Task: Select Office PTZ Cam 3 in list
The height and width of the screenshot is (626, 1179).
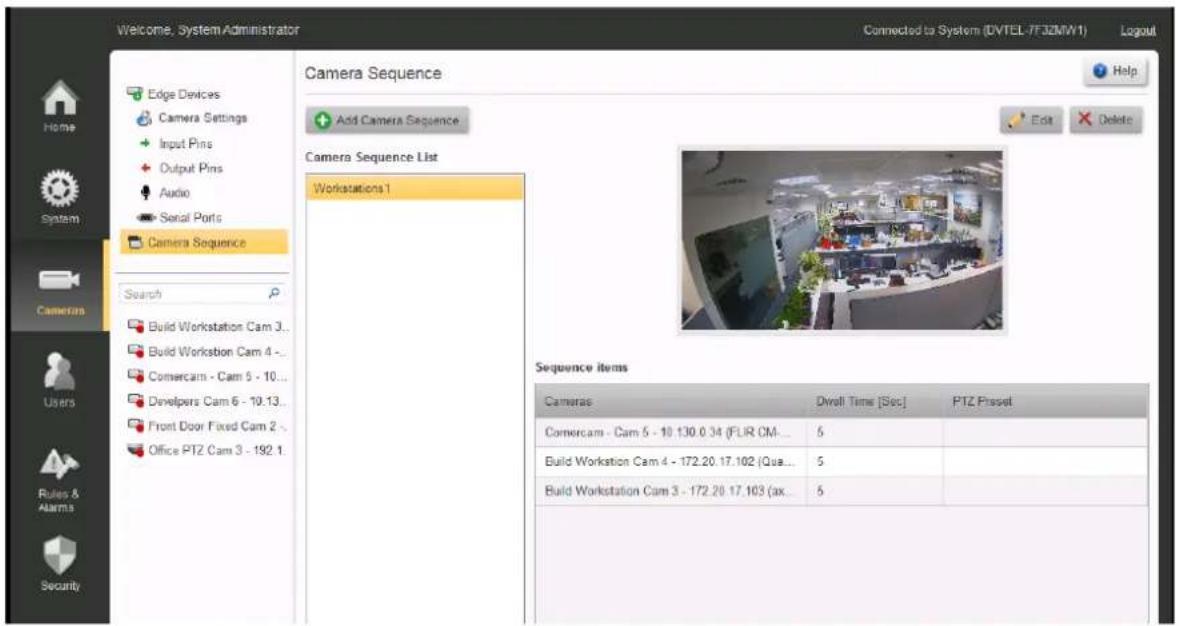Action: point(209,450)
